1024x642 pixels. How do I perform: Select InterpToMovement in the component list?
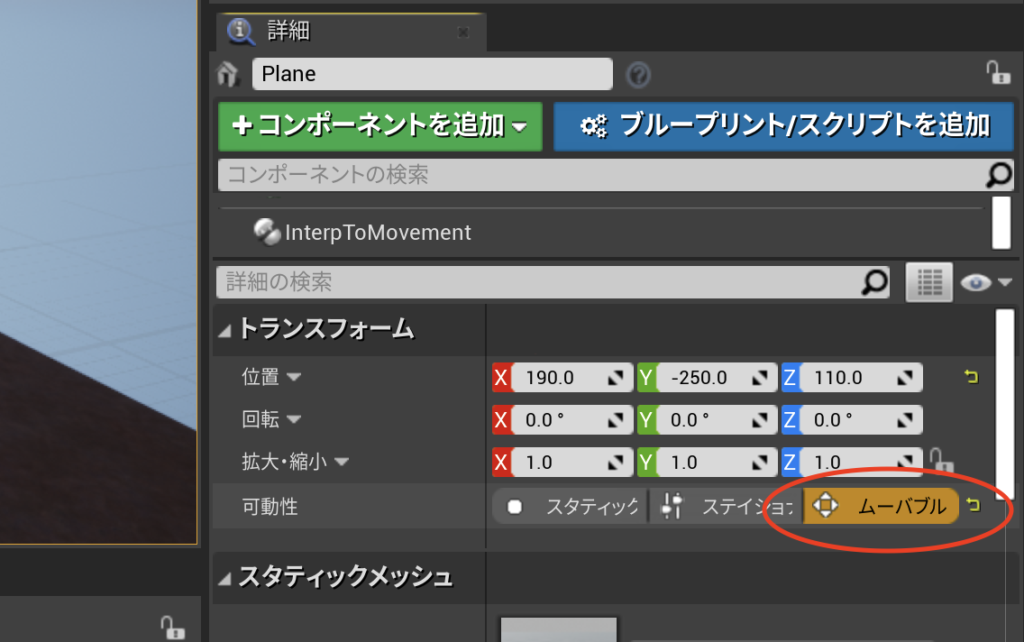(377, 232)
